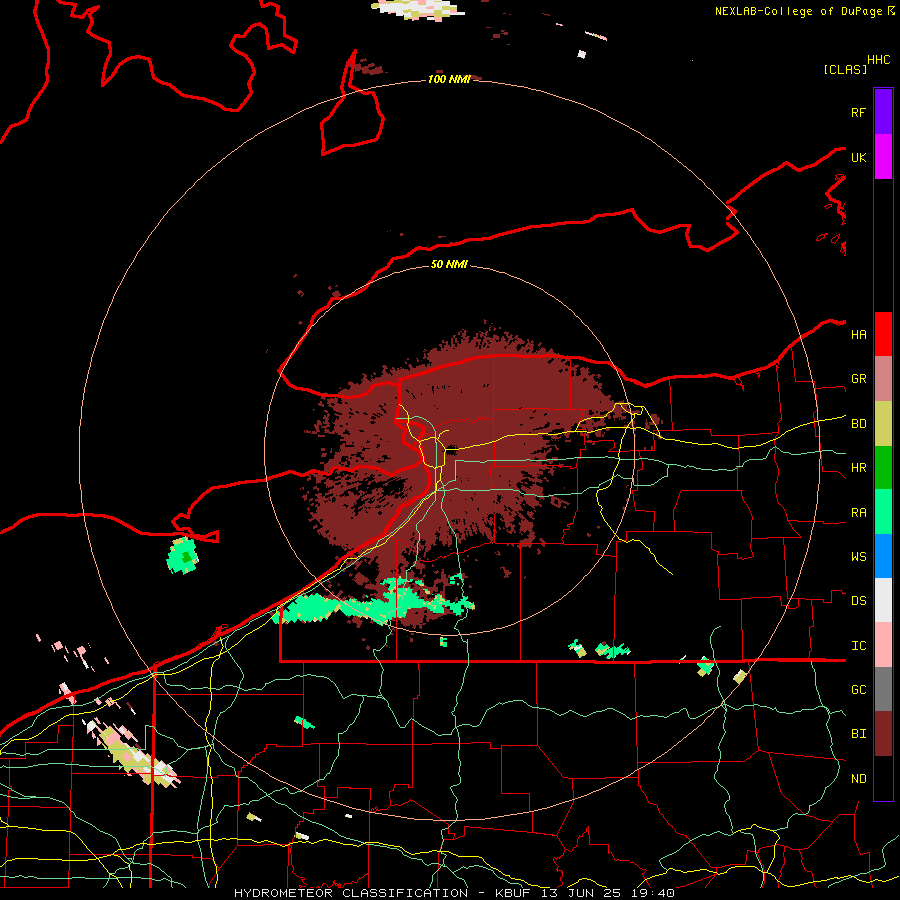The height and width of the screenshot is (900, 900).
Task: Click the IC legend label
Action: (x=858, y=646)
